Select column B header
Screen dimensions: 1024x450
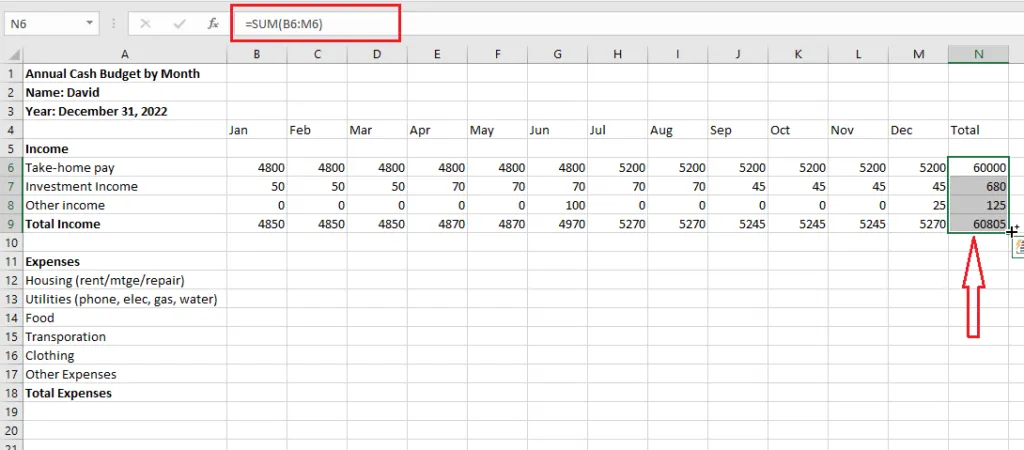coord(257,54)
